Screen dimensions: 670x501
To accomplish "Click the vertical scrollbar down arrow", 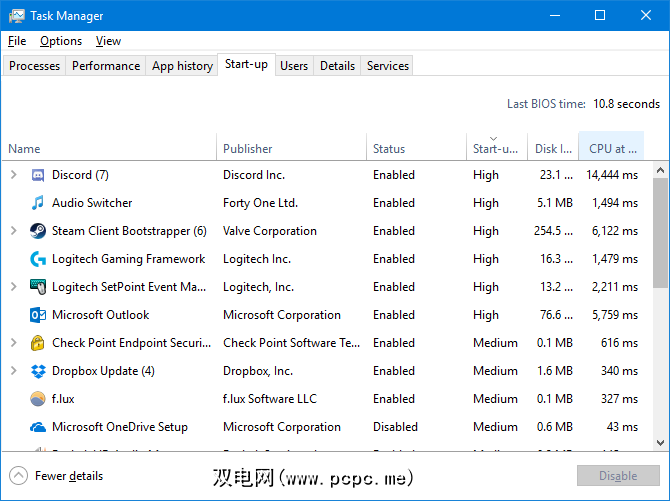I will tap(659, 442).
